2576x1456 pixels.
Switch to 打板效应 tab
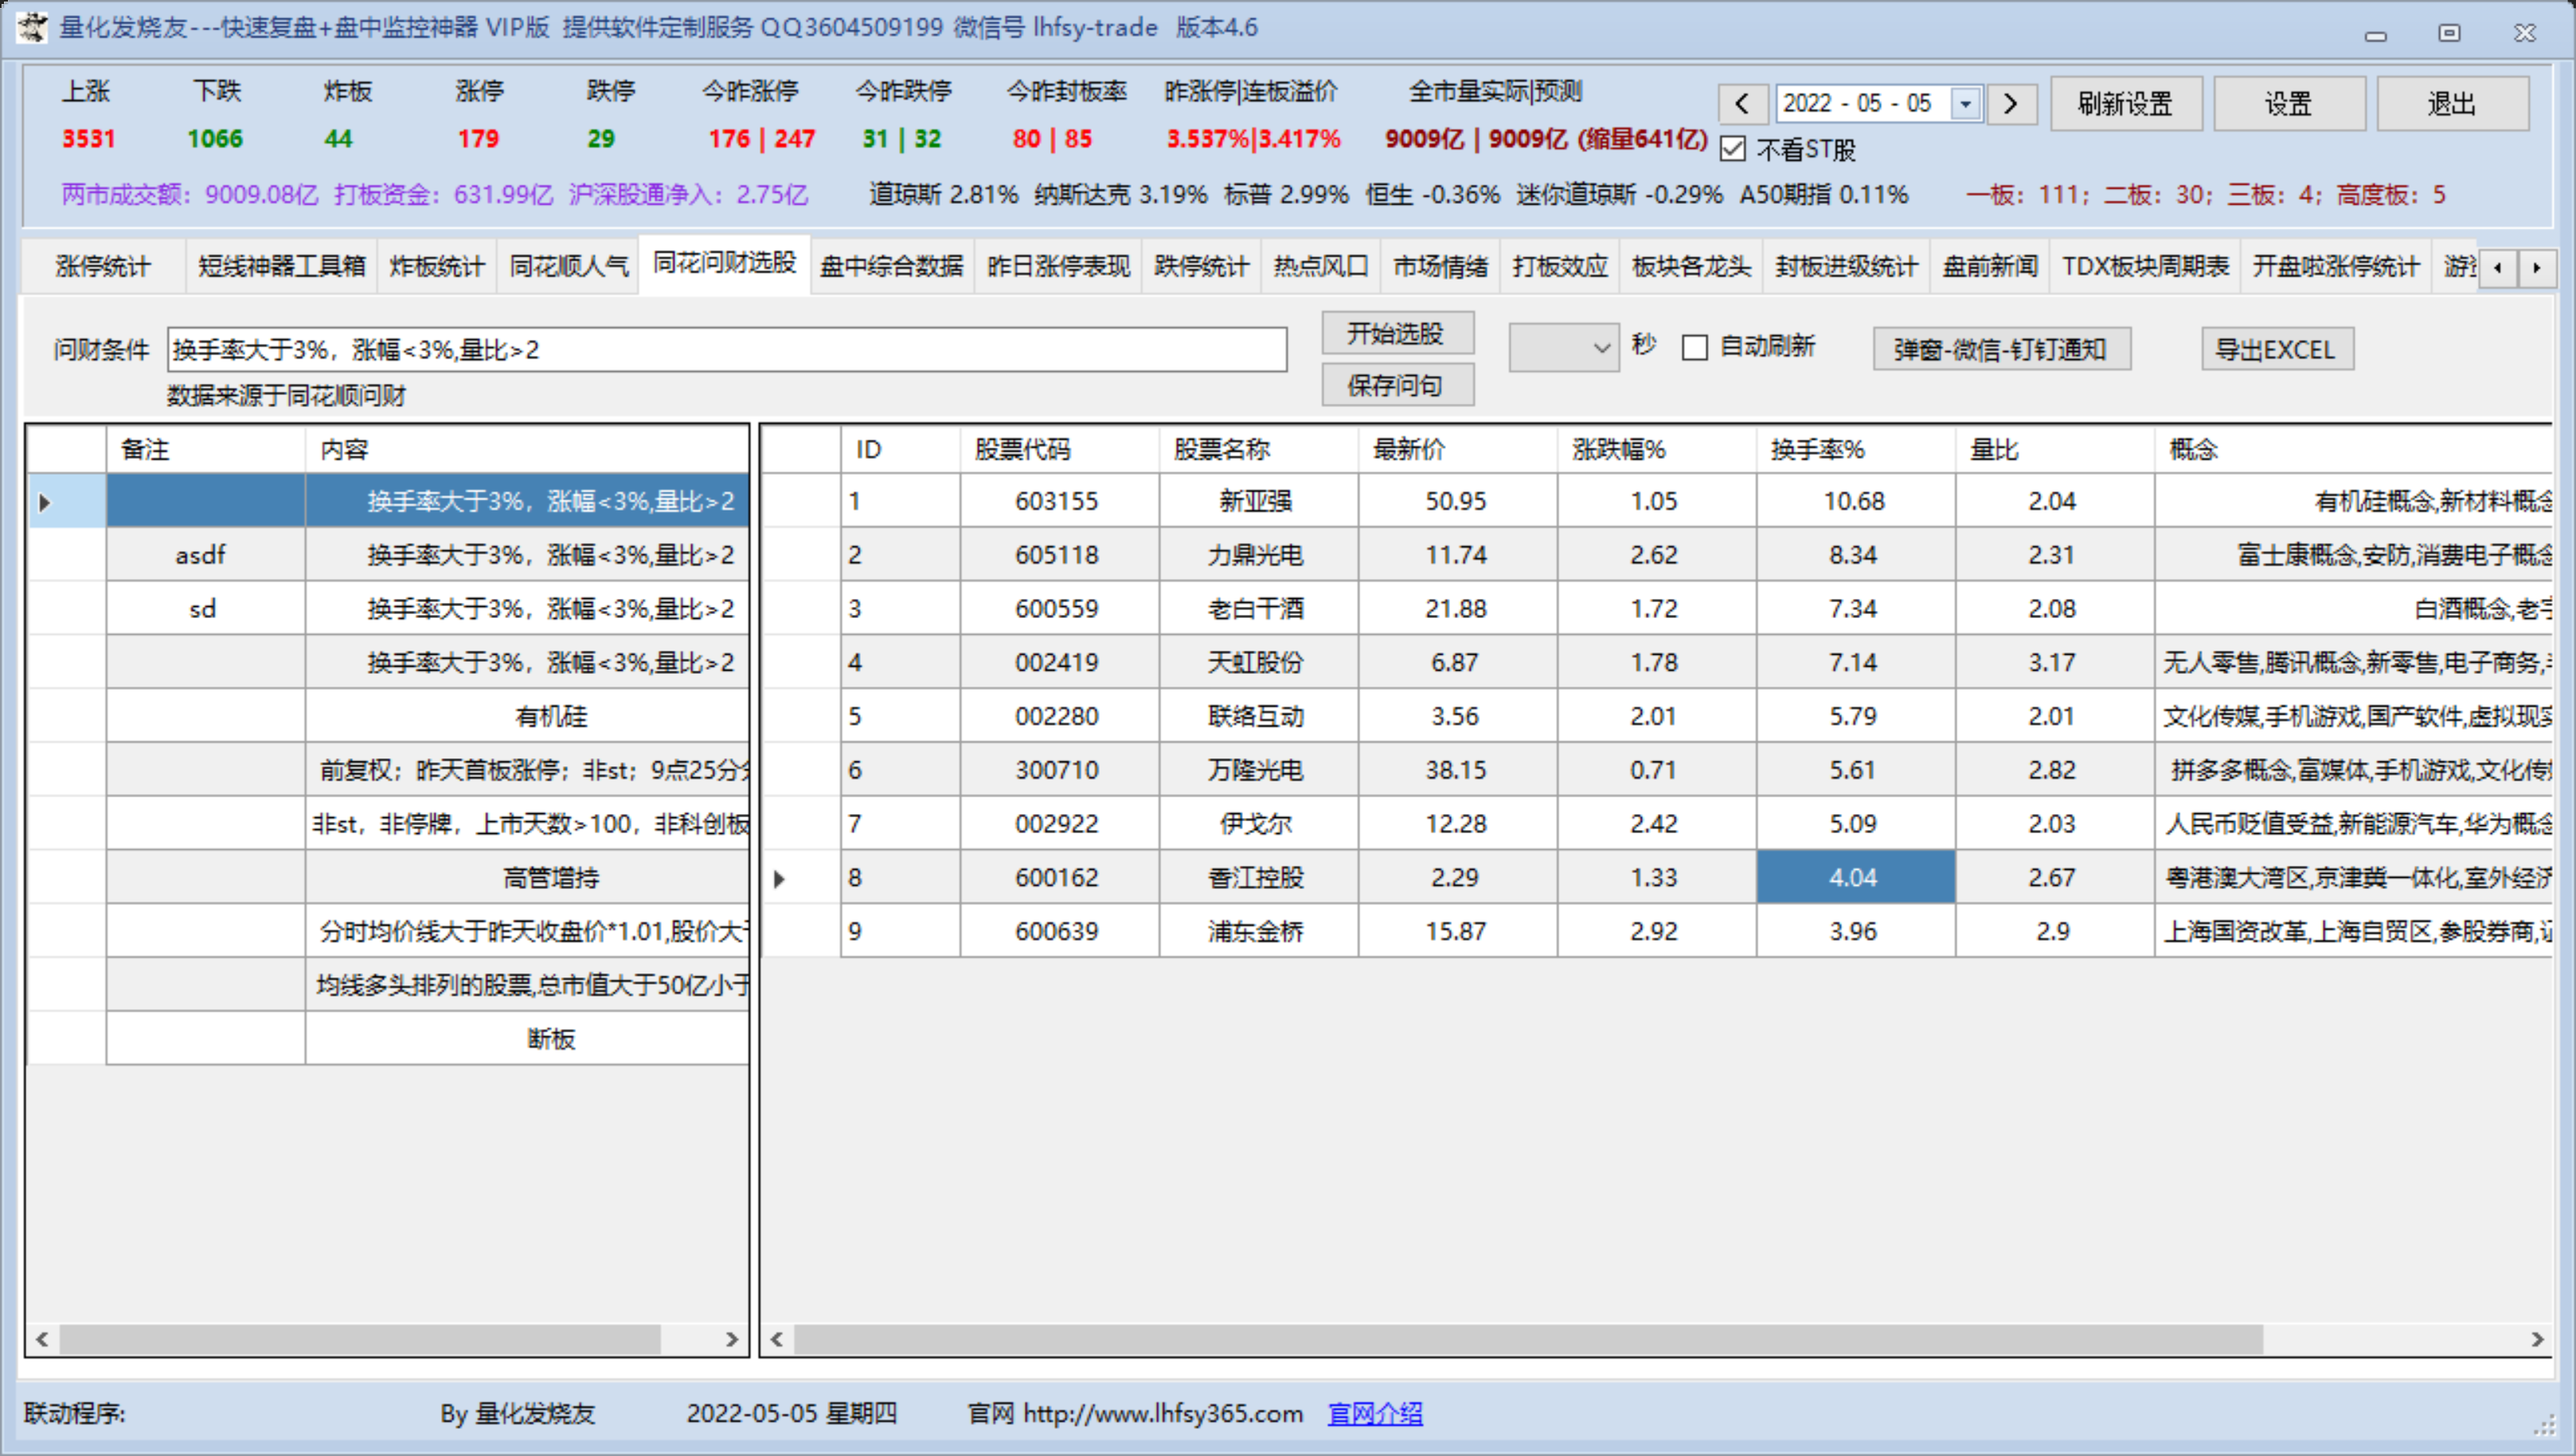pos(1560,267)
